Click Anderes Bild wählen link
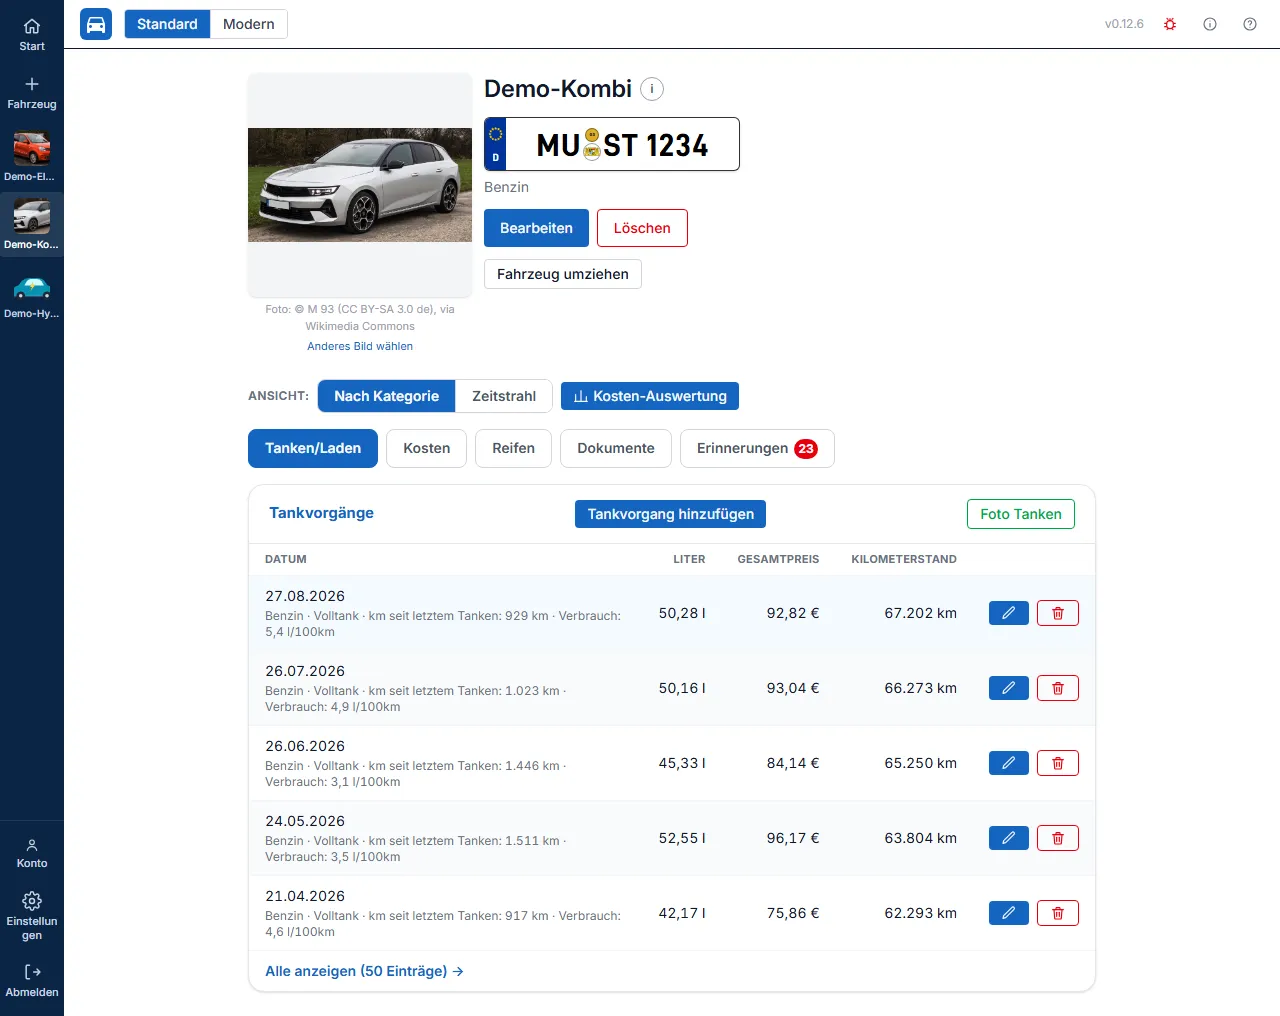 point(360,346)
